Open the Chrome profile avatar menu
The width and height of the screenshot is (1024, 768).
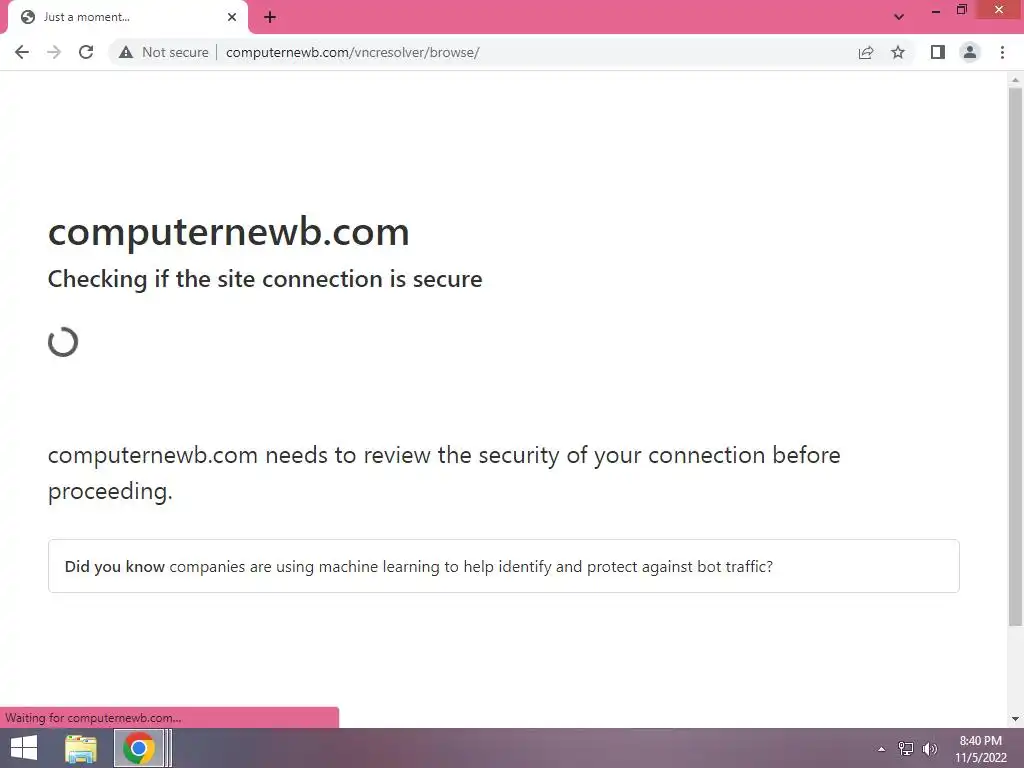(x=970, y=52)
